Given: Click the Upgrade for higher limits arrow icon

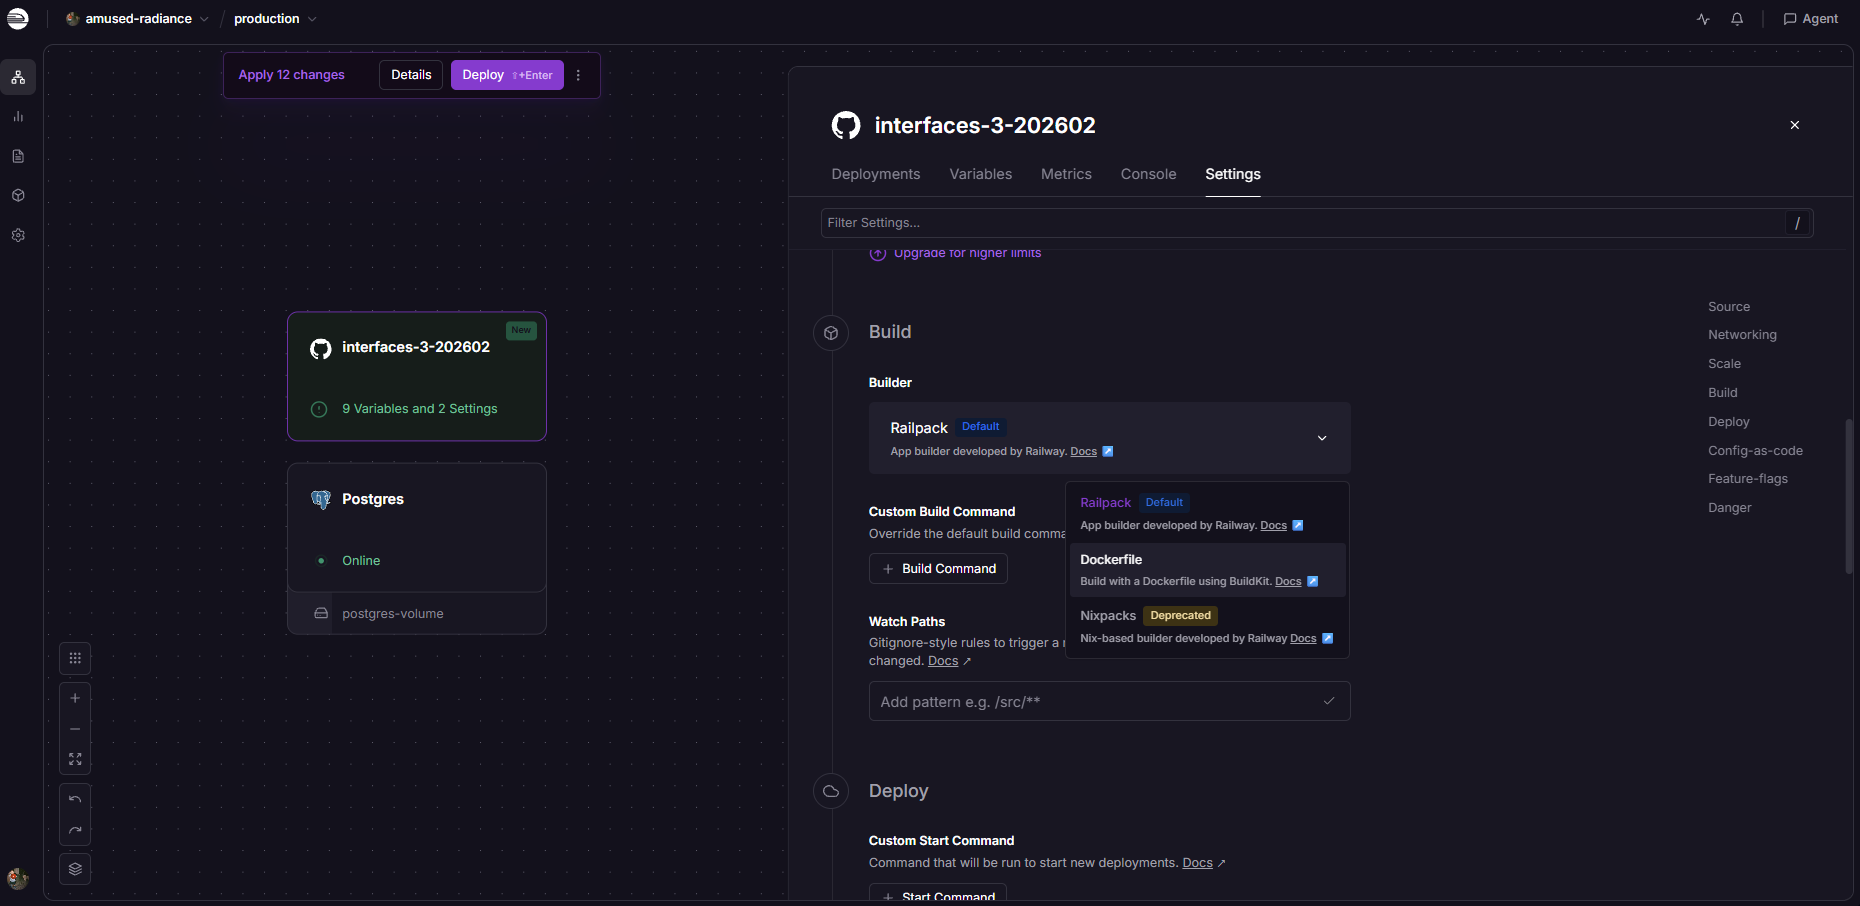Looking at the screenshot, I should 878,254.
